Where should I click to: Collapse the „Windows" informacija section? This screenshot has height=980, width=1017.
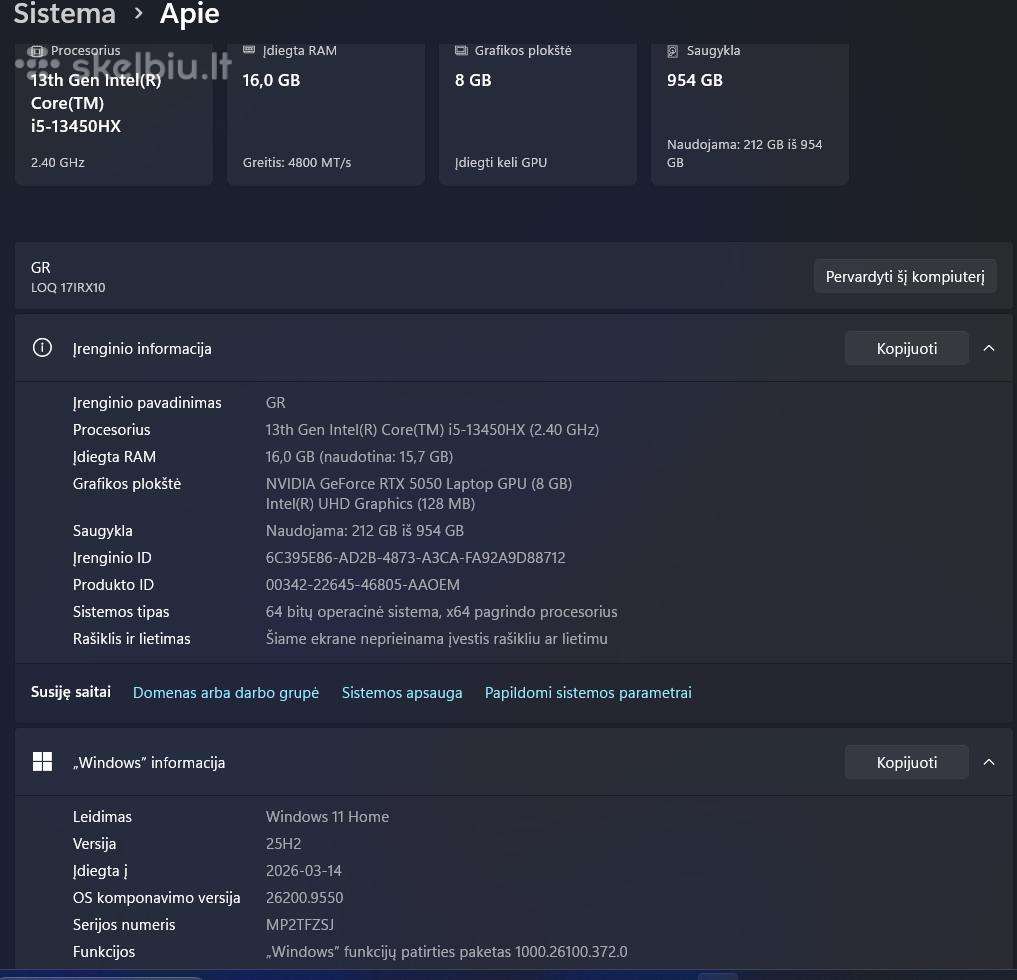pyautogui.click(x=989, y=762)
